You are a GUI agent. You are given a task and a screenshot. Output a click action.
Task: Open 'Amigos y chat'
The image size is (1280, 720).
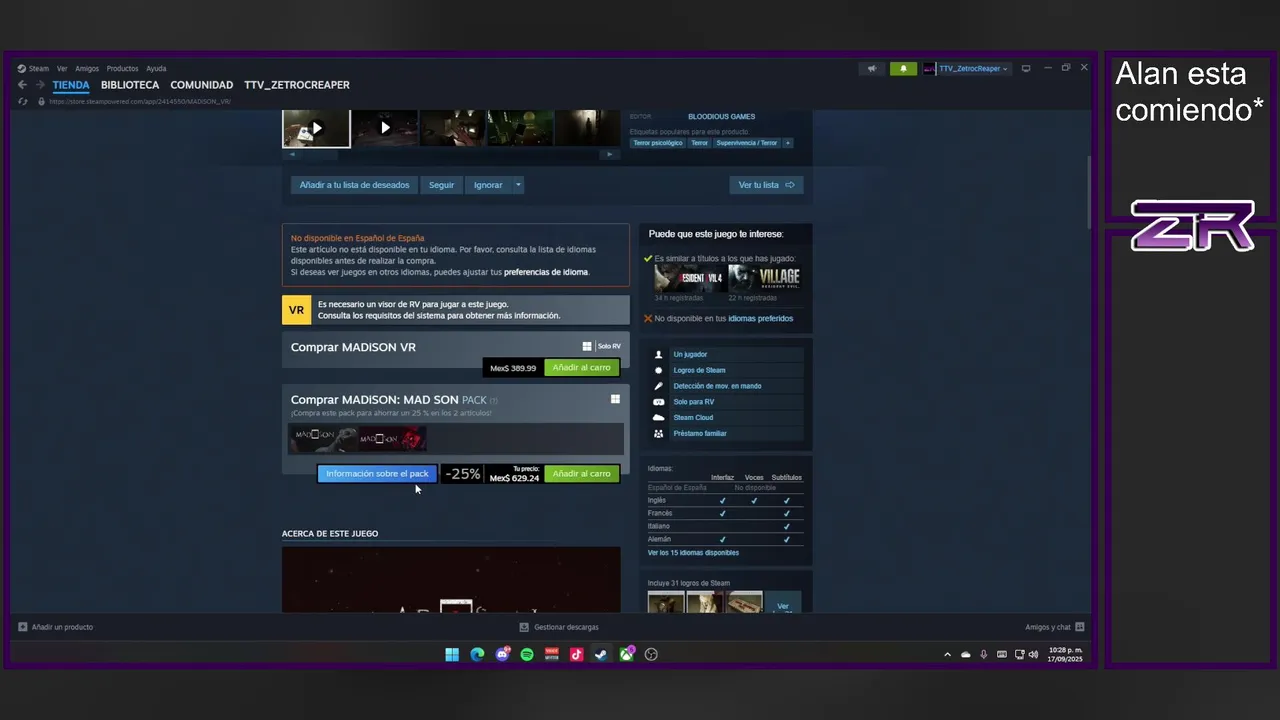coord(1055,627)
